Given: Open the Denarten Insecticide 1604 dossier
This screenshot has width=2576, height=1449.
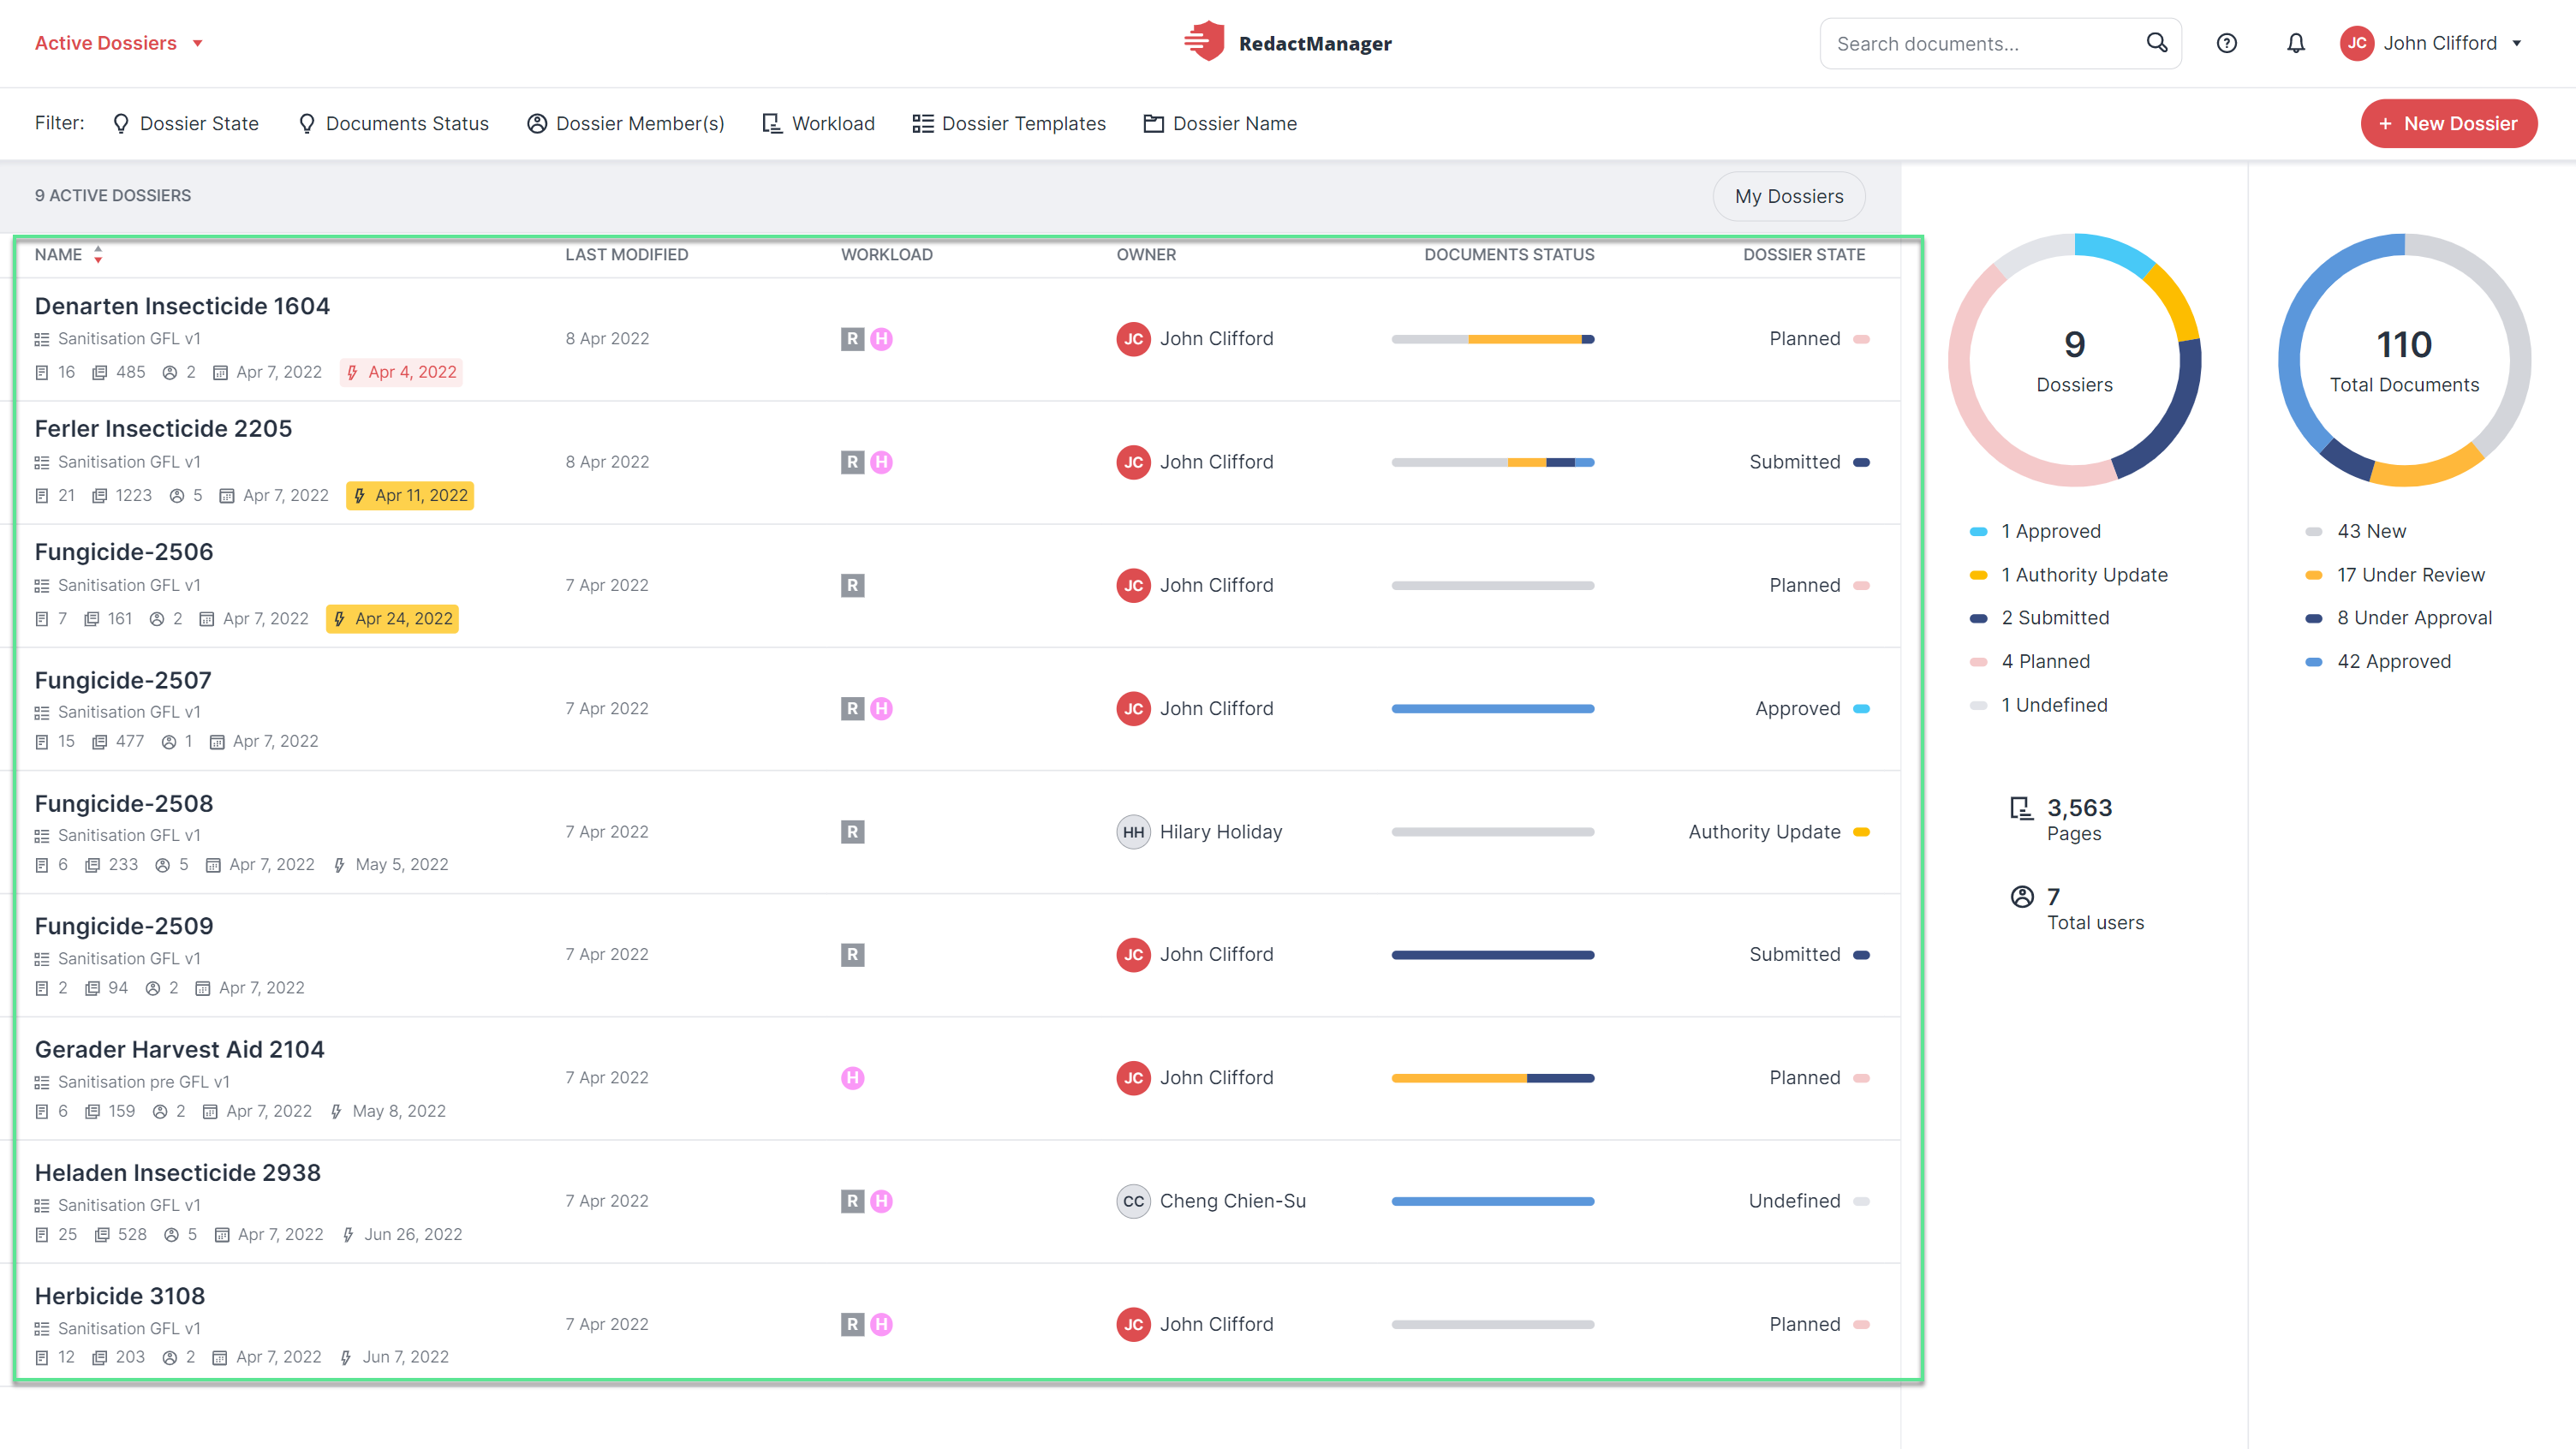Looking at the screenshot, I should coord(182,306).
